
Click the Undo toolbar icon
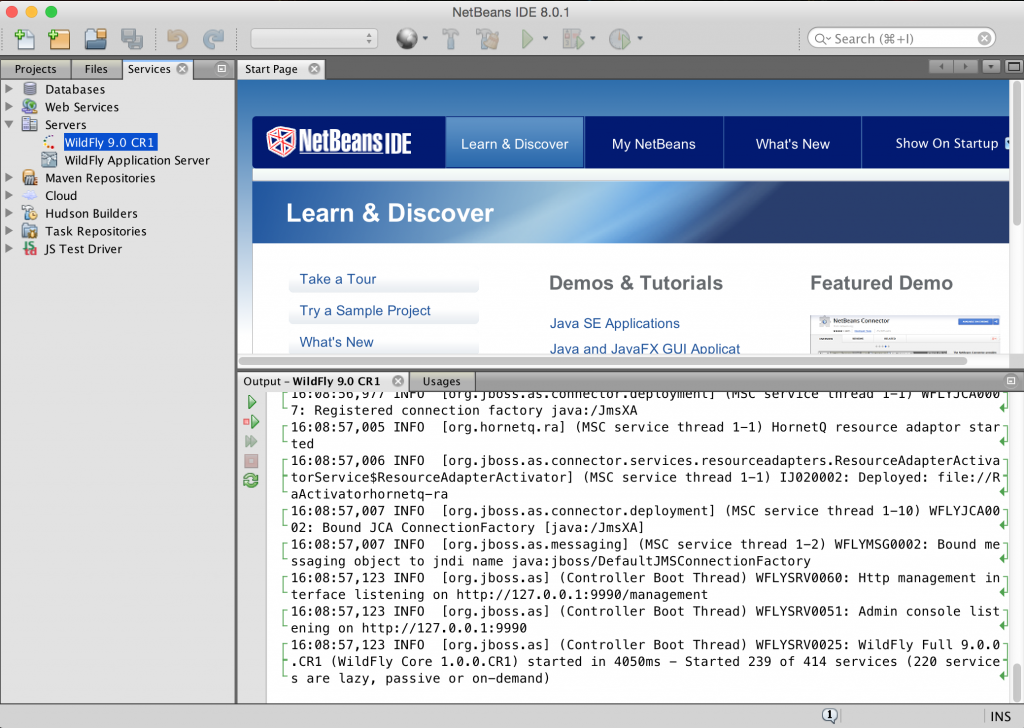coord(178,39)
